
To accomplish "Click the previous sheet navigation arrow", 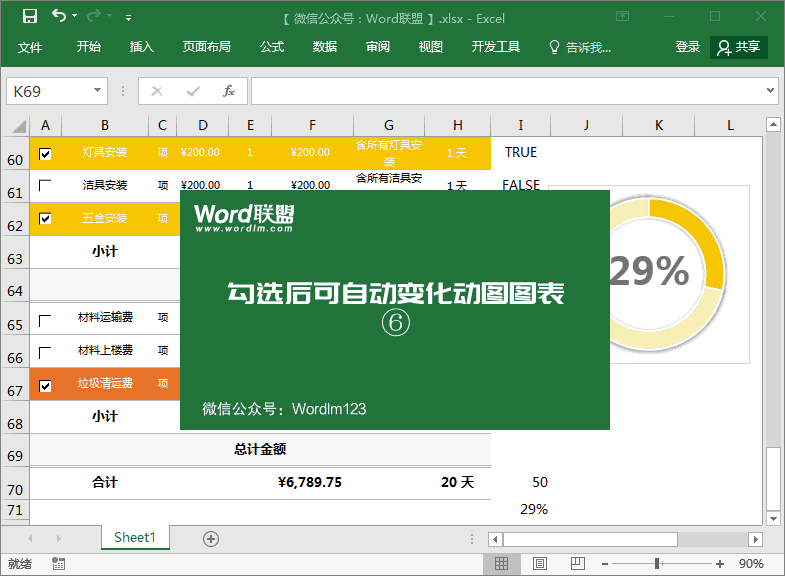I will point(31,538).
